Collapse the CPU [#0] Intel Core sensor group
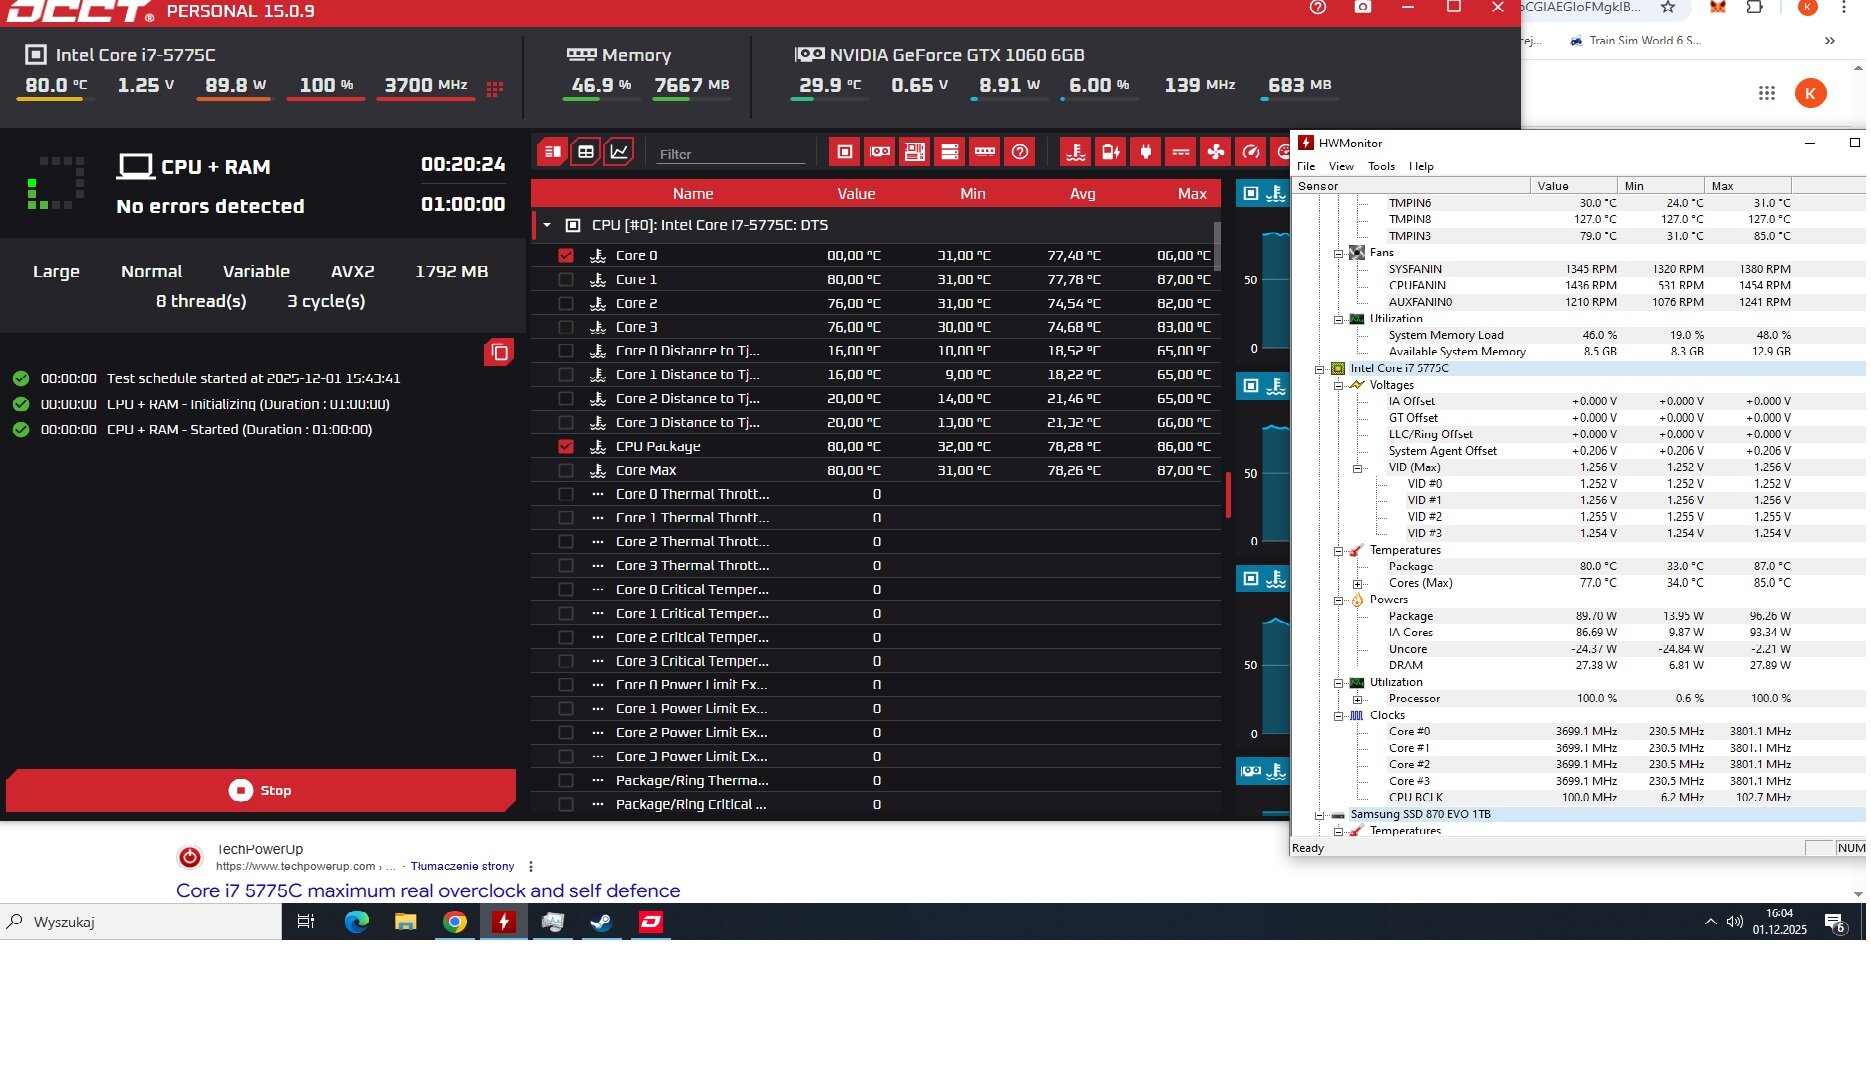 547,226
